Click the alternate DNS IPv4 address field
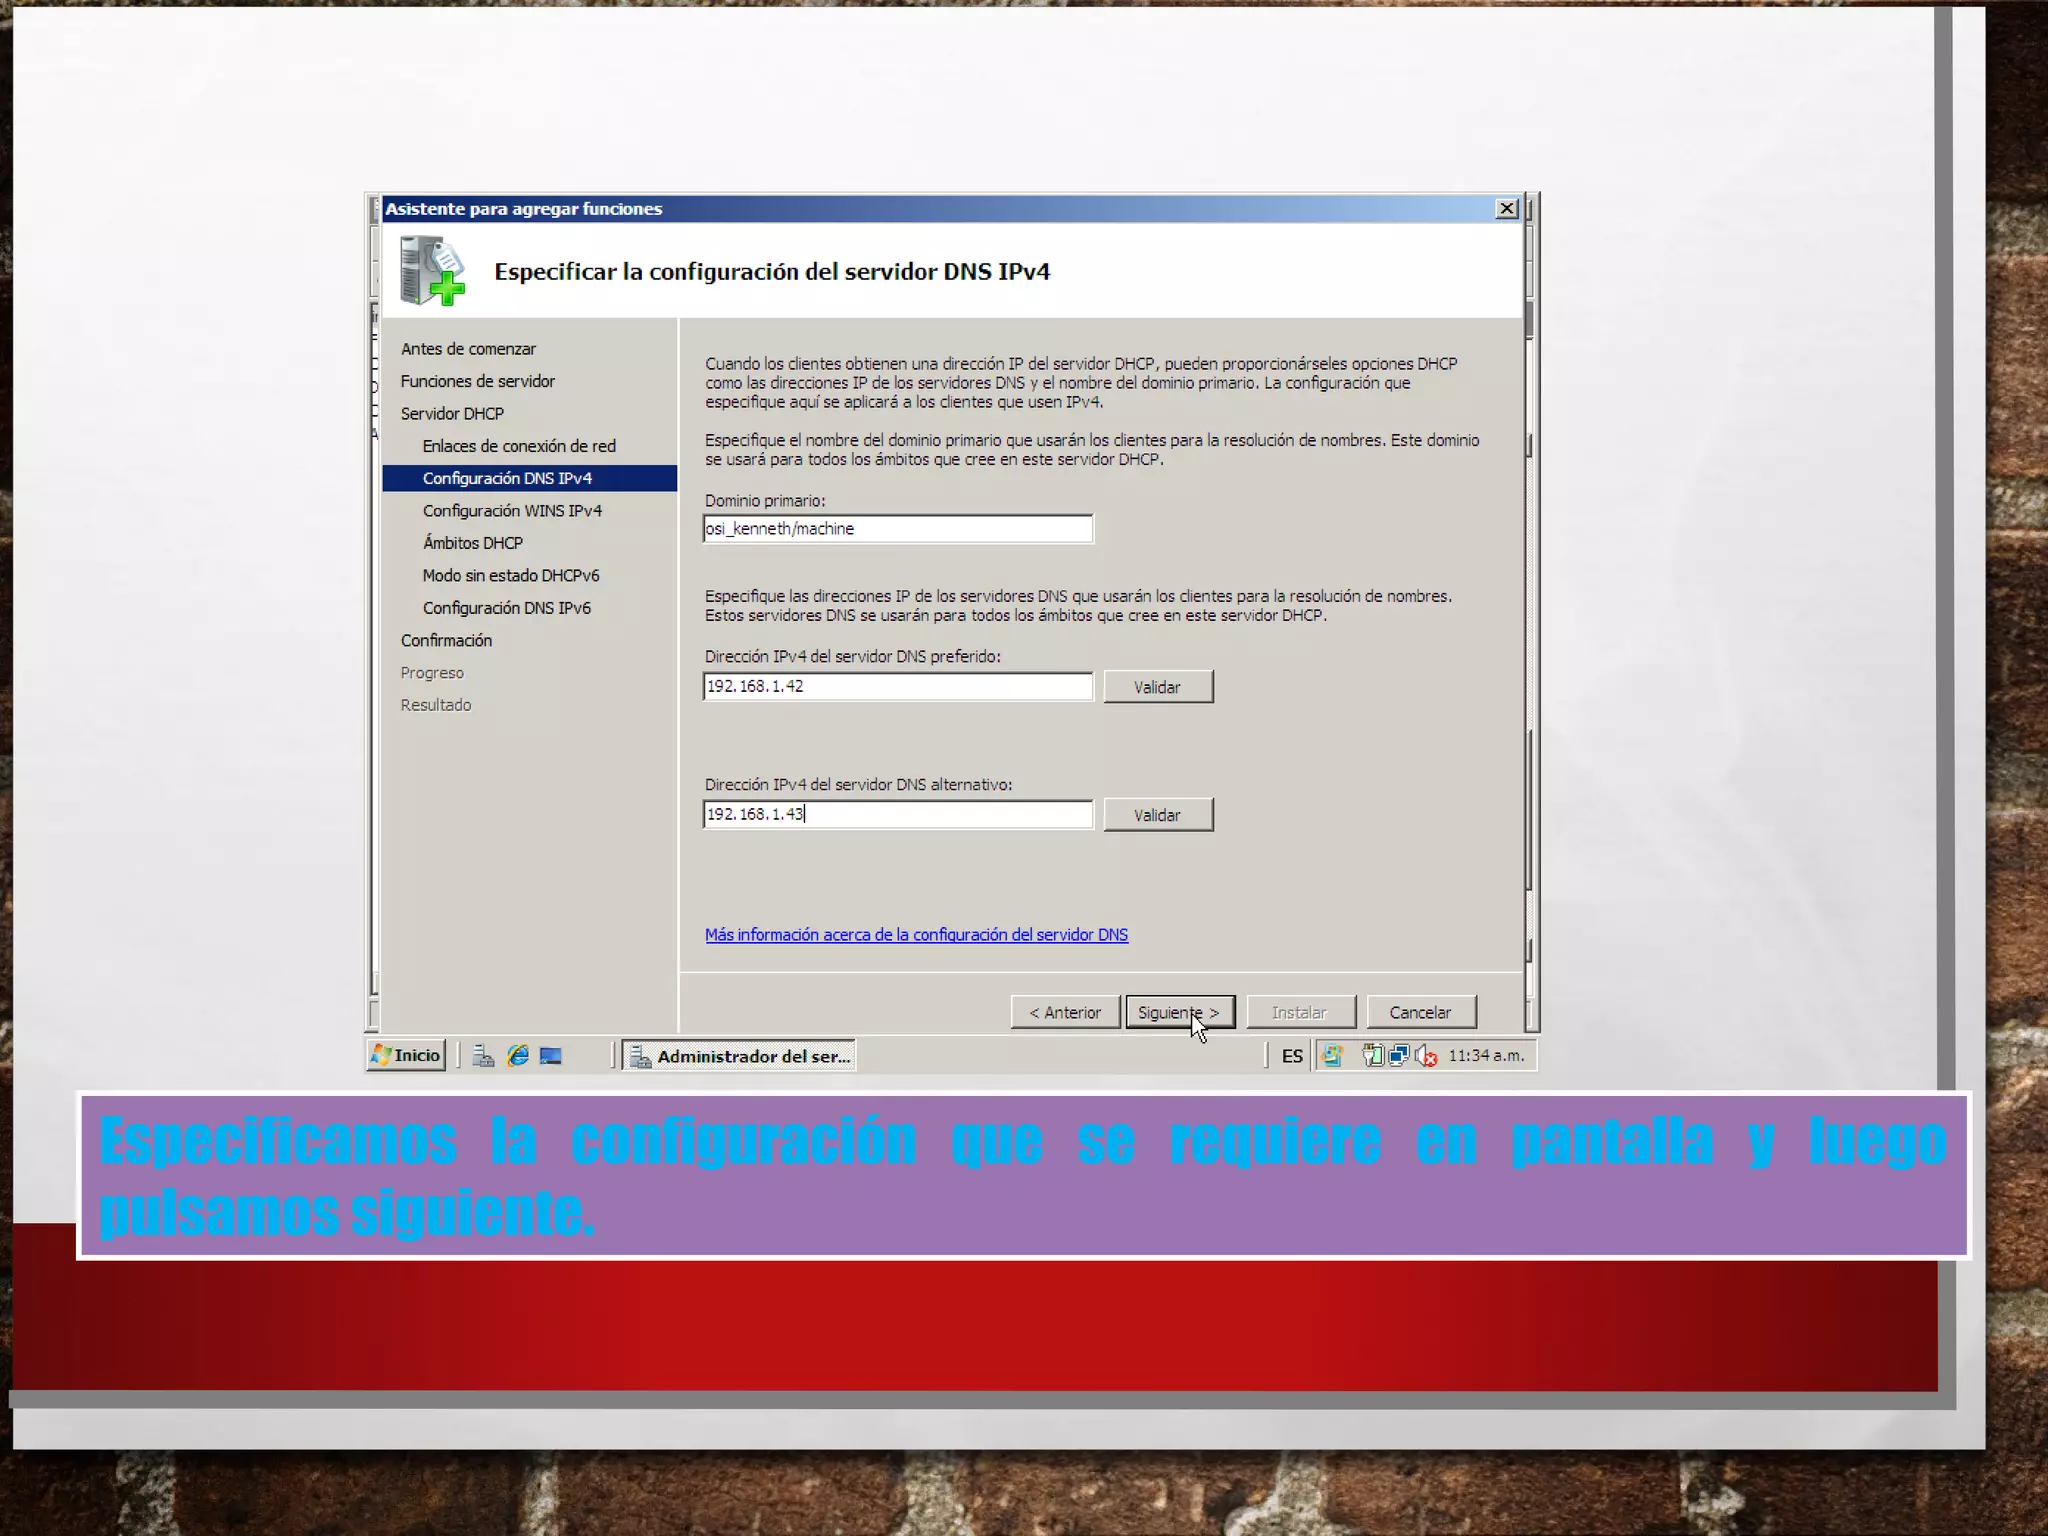 coord(898,814)
